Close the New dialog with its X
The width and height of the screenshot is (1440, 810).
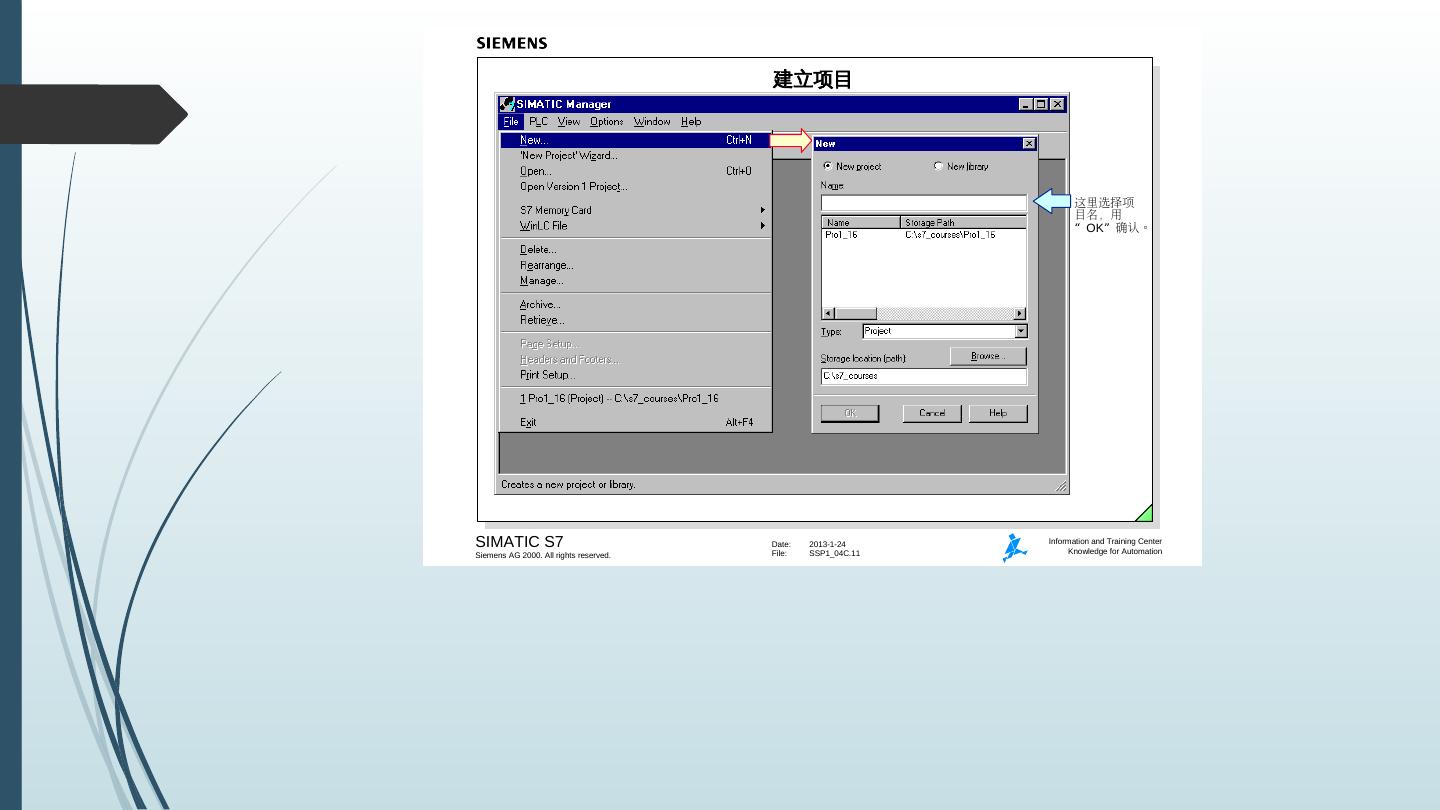tap(1029, 144)
